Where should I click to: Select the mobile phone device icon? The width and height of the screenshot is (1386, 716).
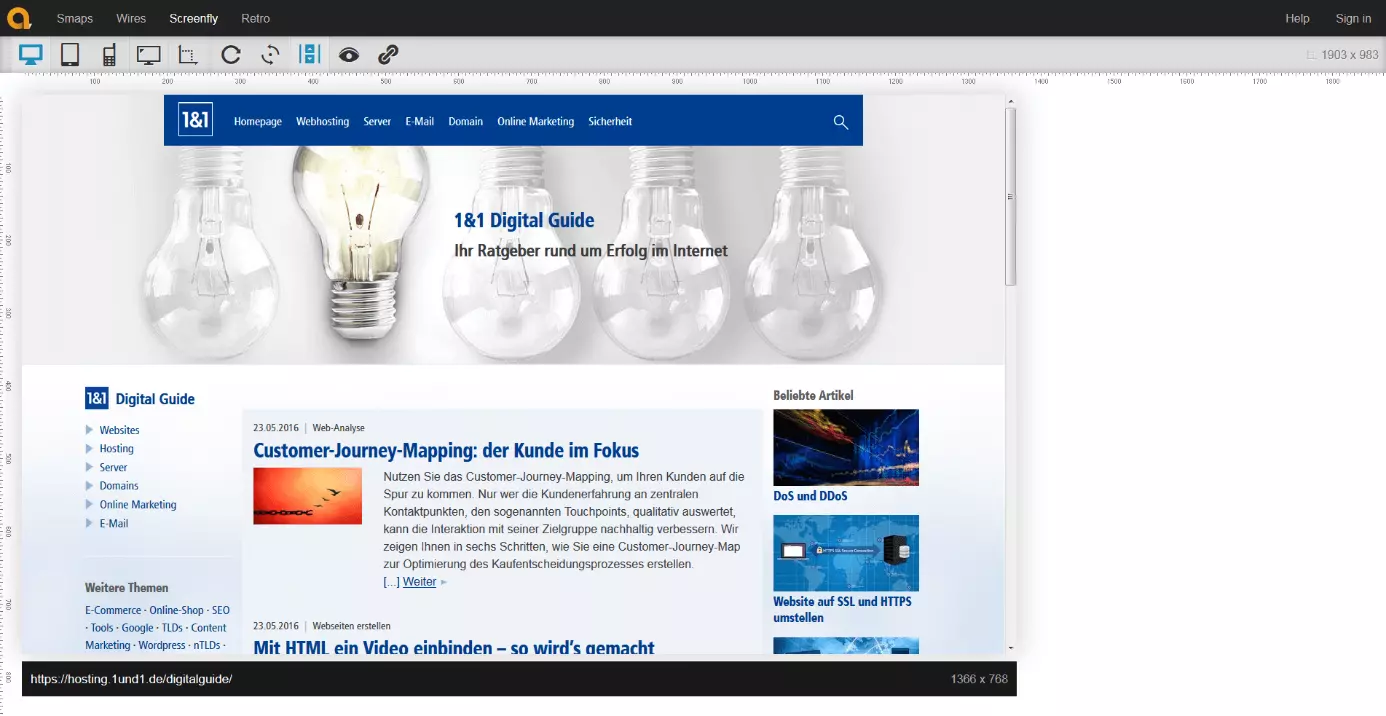click(109, 55)
